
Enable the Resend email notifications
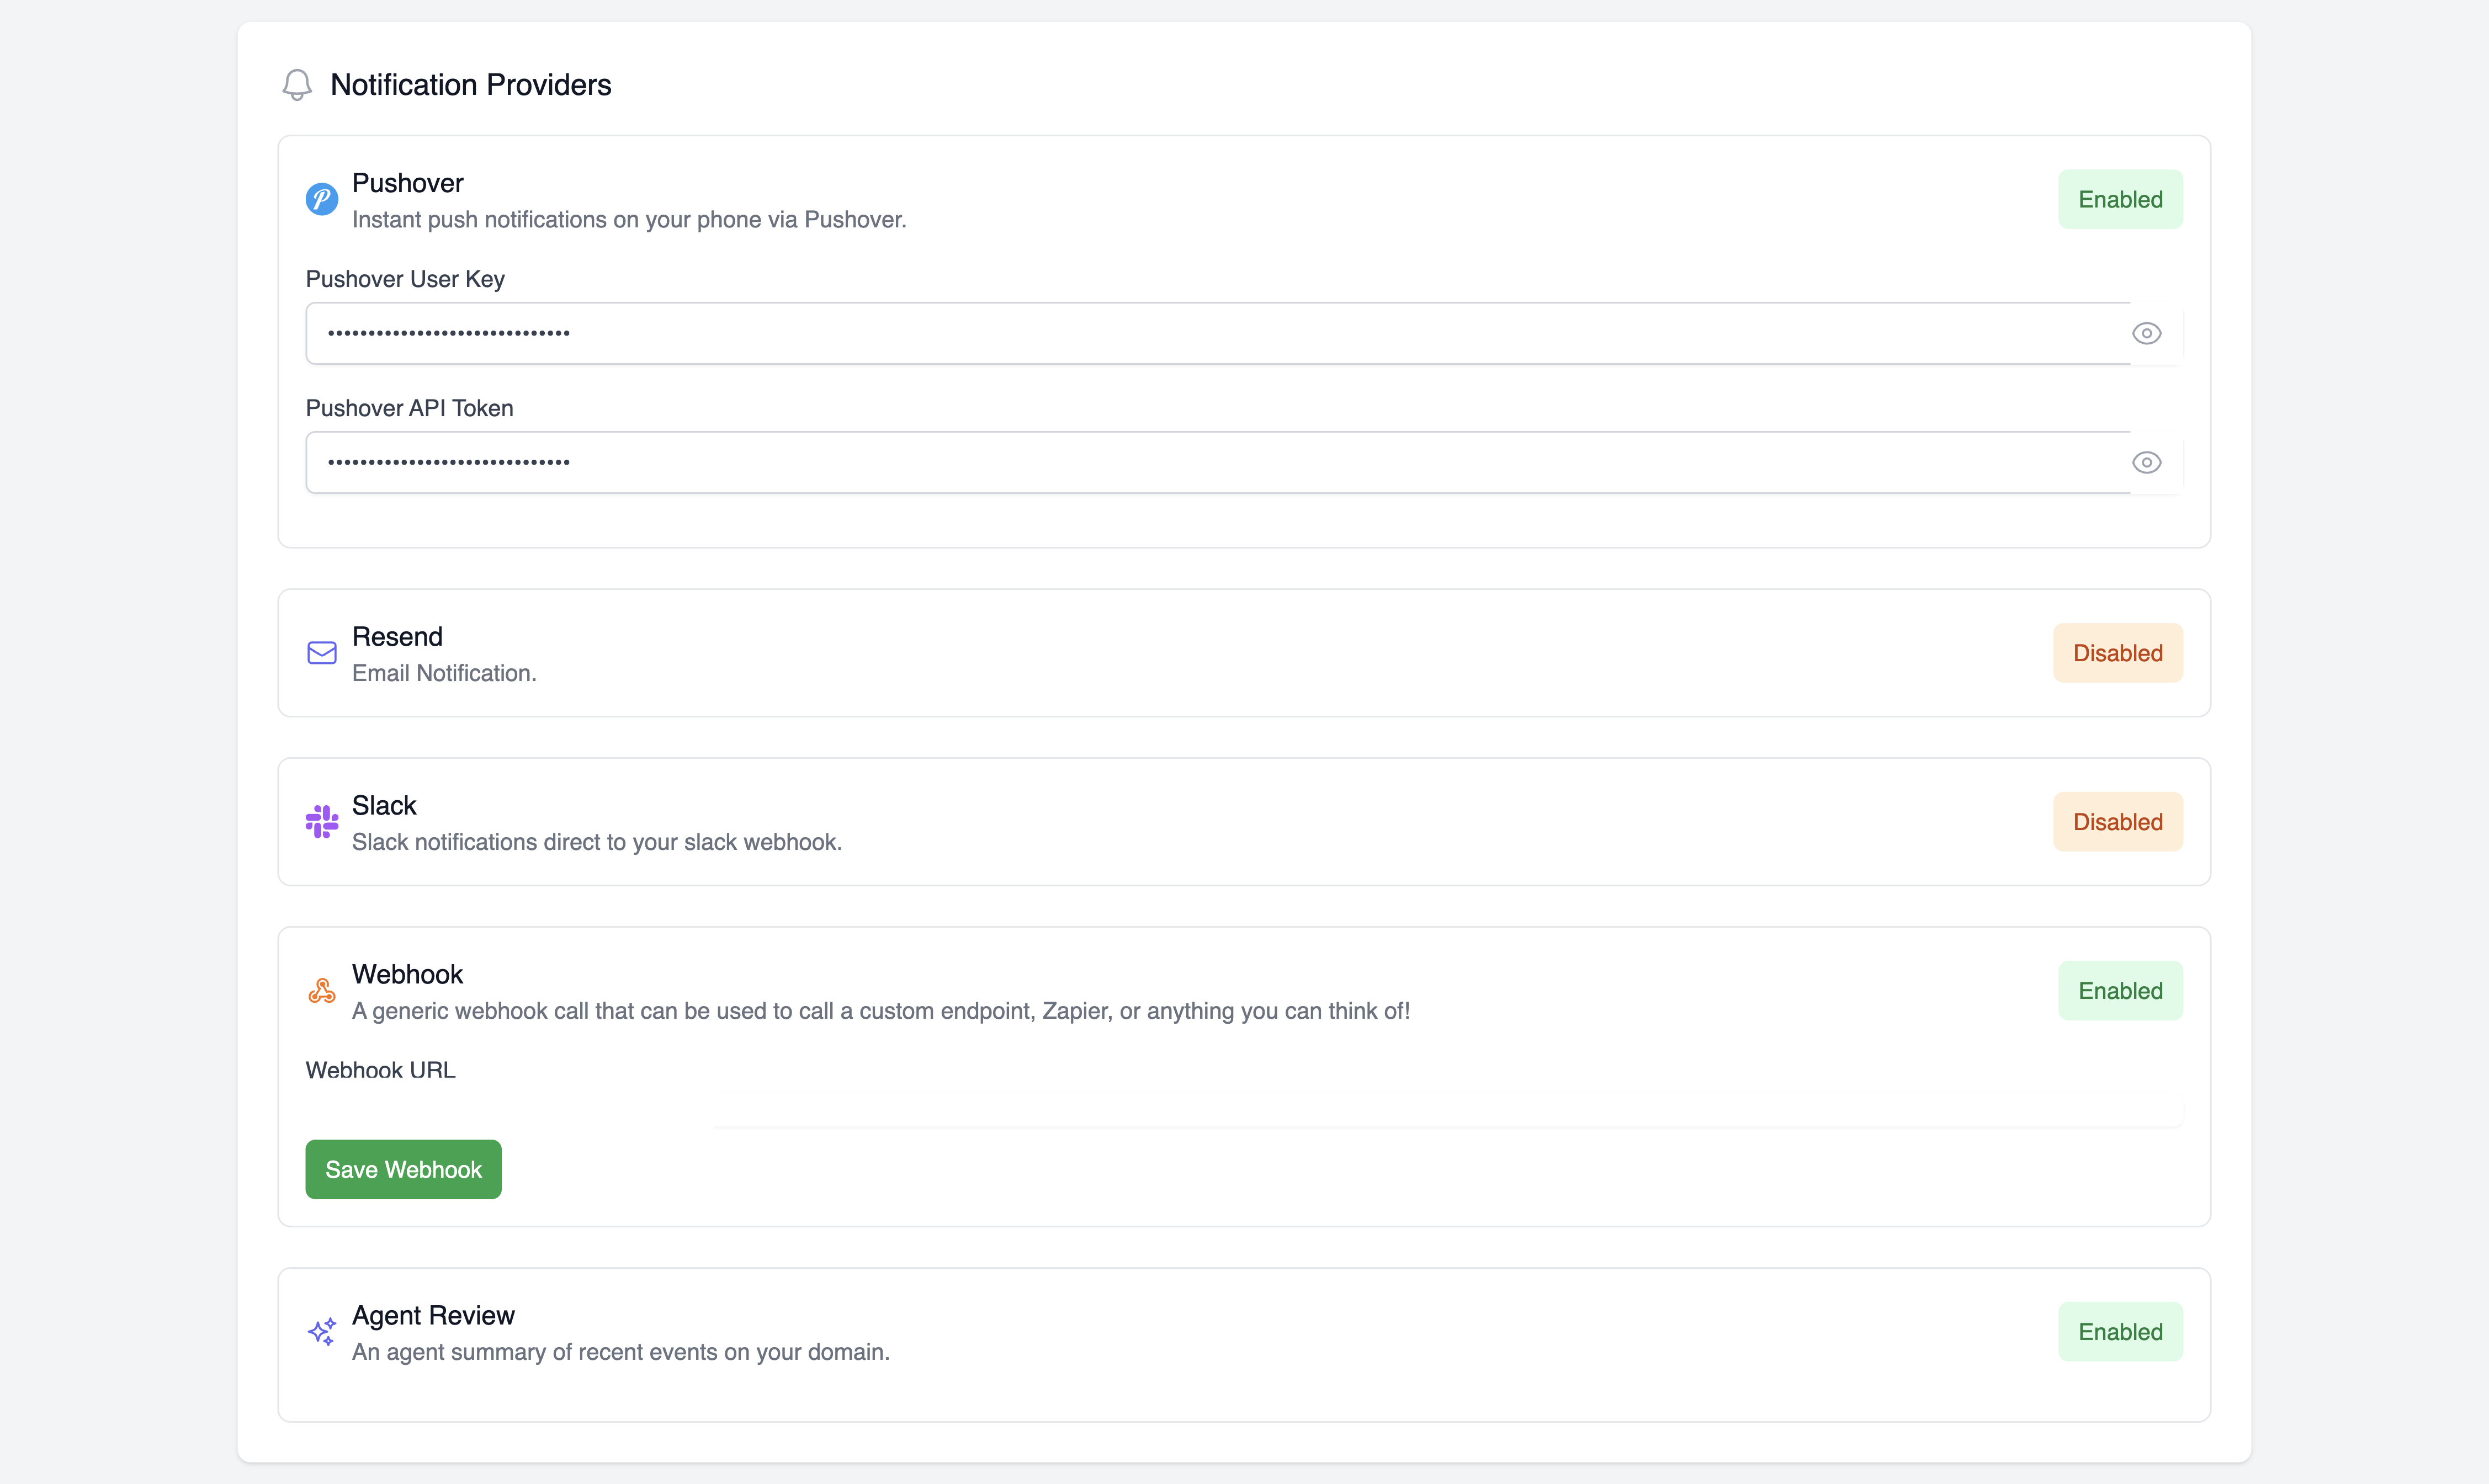point(2117,653)
